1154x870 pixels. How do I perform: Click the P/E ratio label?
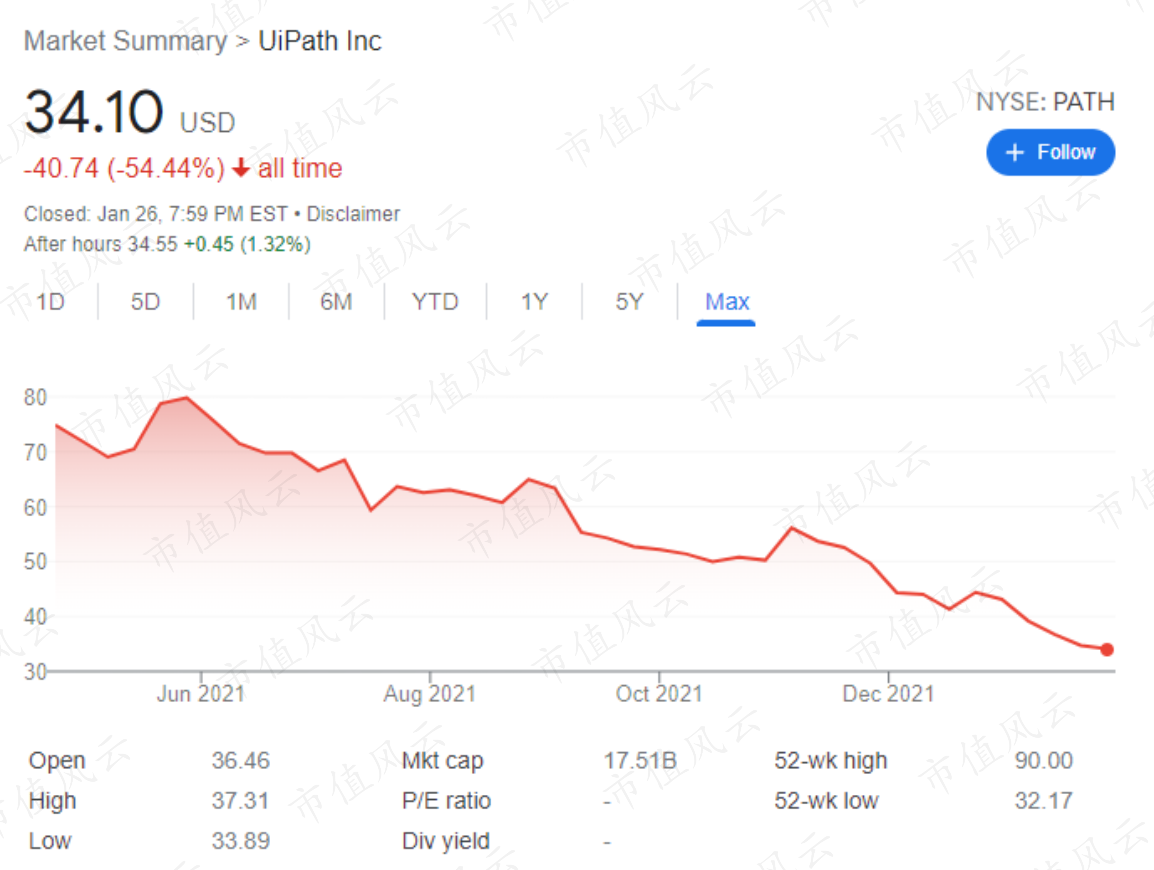446,801
